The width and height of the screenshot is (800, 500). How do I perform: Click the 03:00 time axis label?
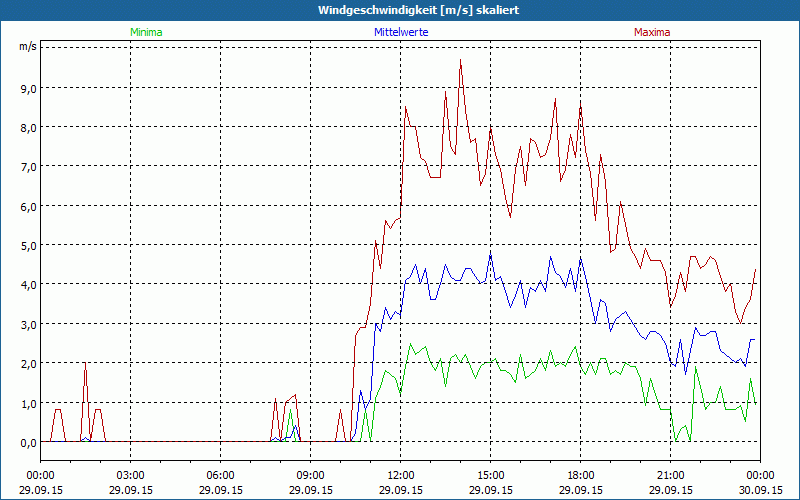[131, 476]
